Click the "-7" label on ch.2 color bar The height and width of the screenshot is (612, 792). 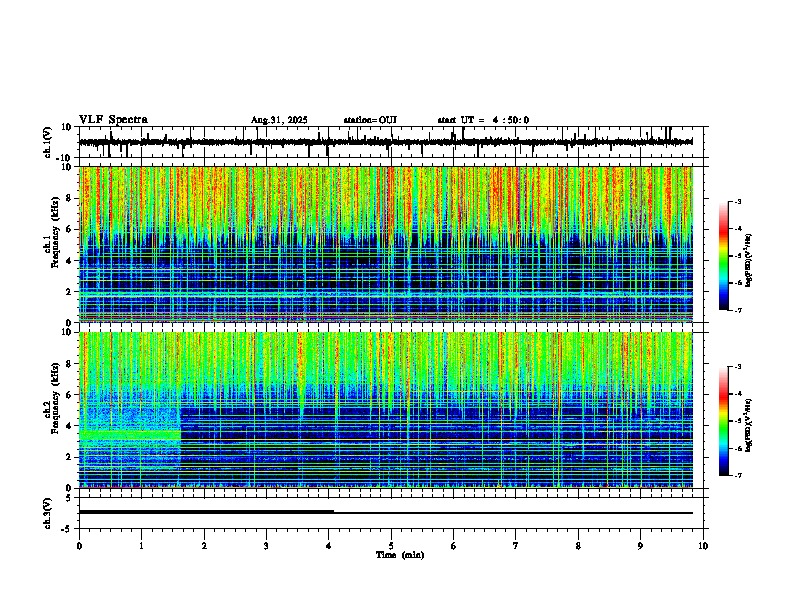point(738,475)
